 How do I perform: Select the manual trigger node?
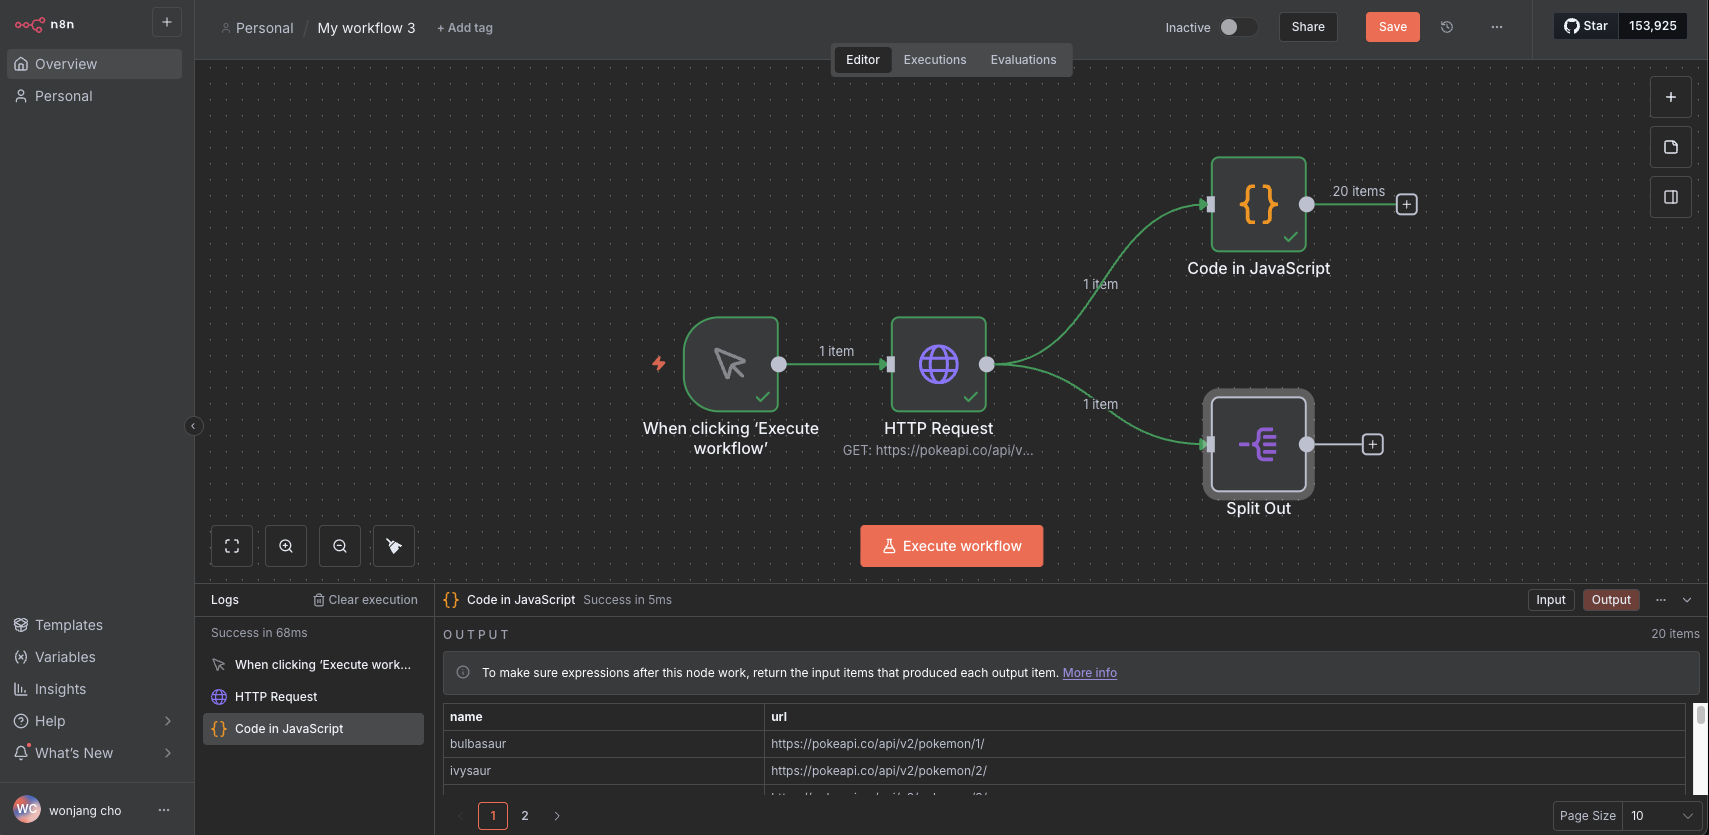point(731,364)
